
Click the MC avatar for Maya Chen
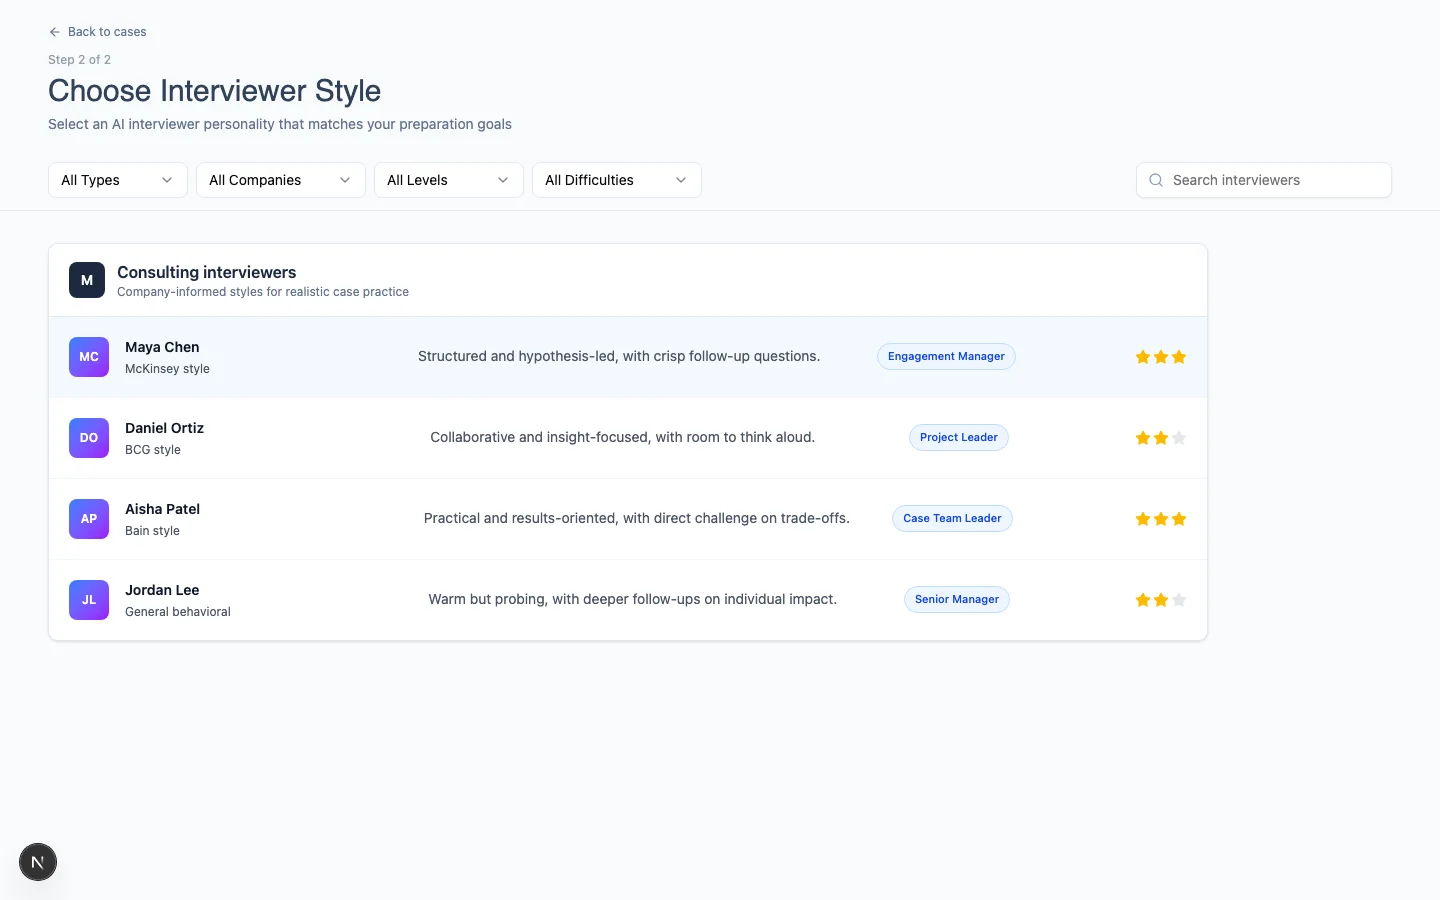pos(89,357)
